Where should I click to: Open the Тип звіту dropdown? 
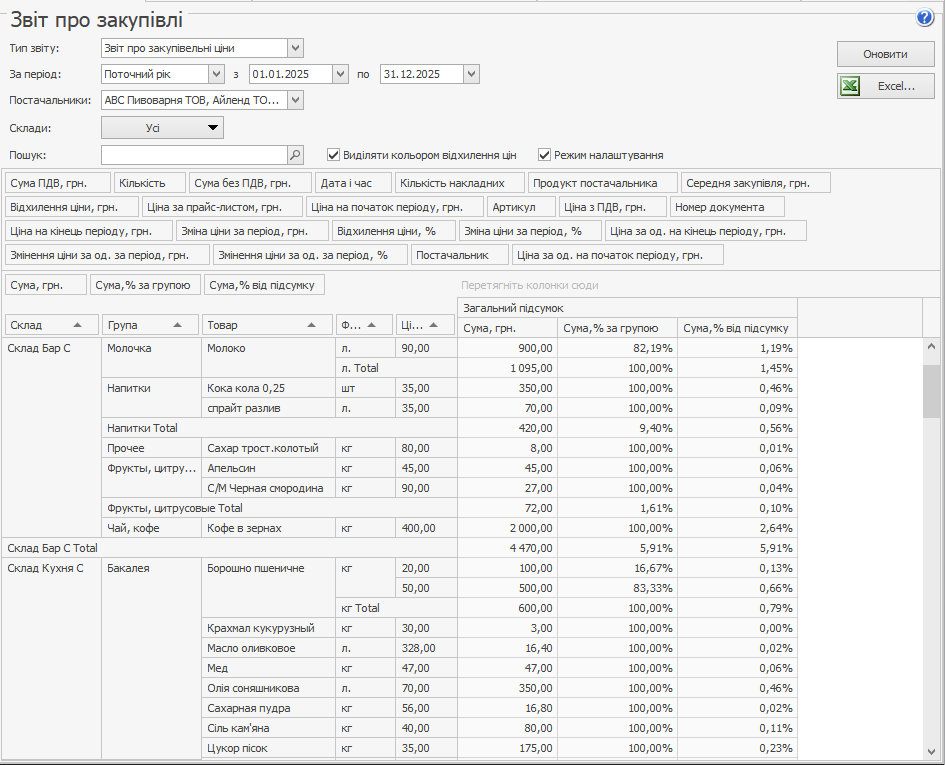tap(295, 48)
